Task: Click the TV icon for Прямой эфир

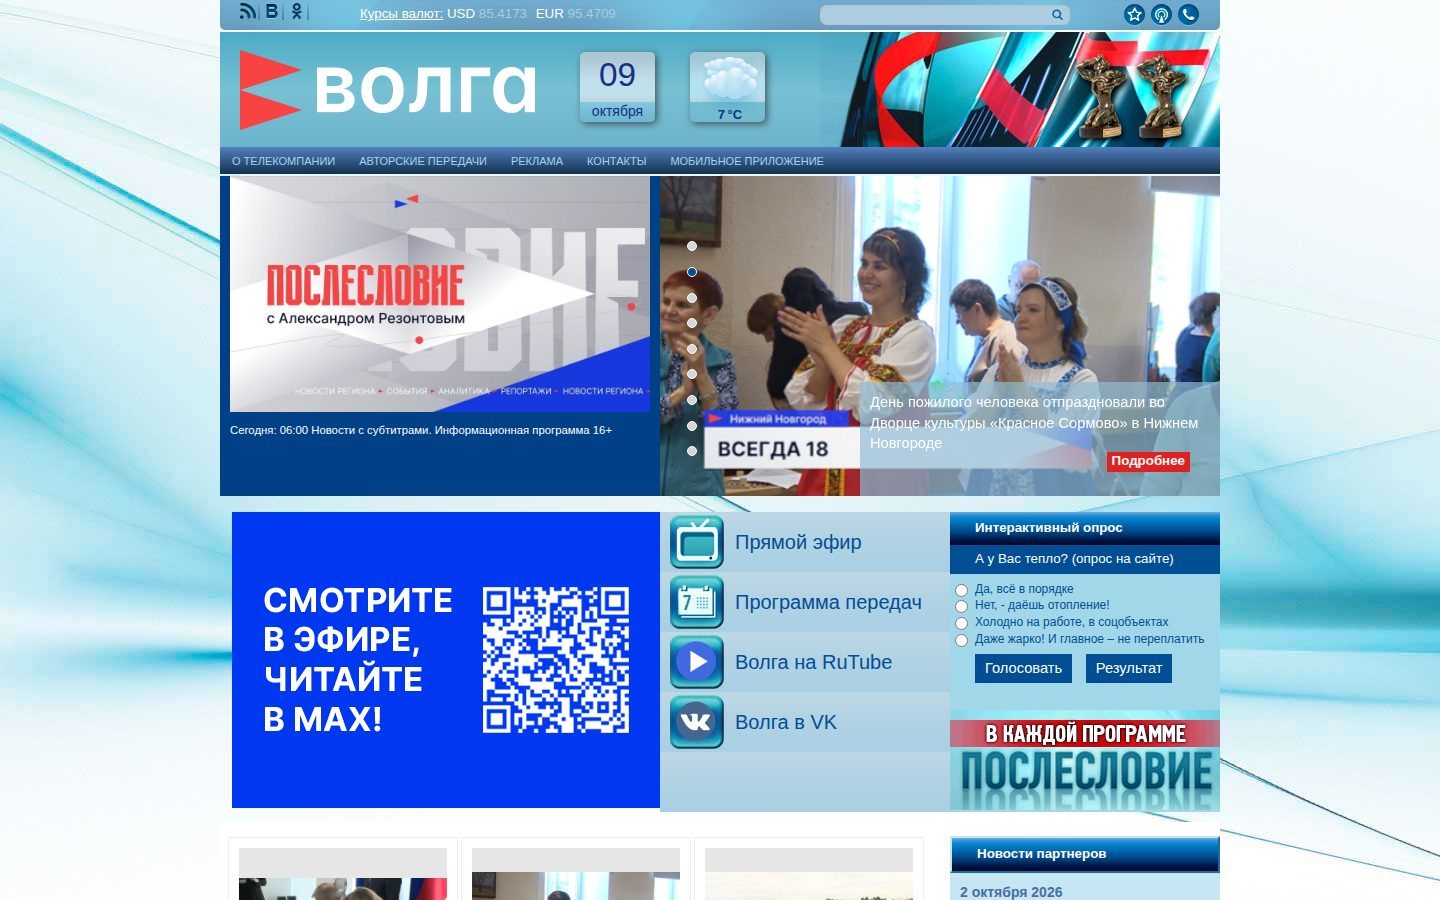Action: coord(697,543)
